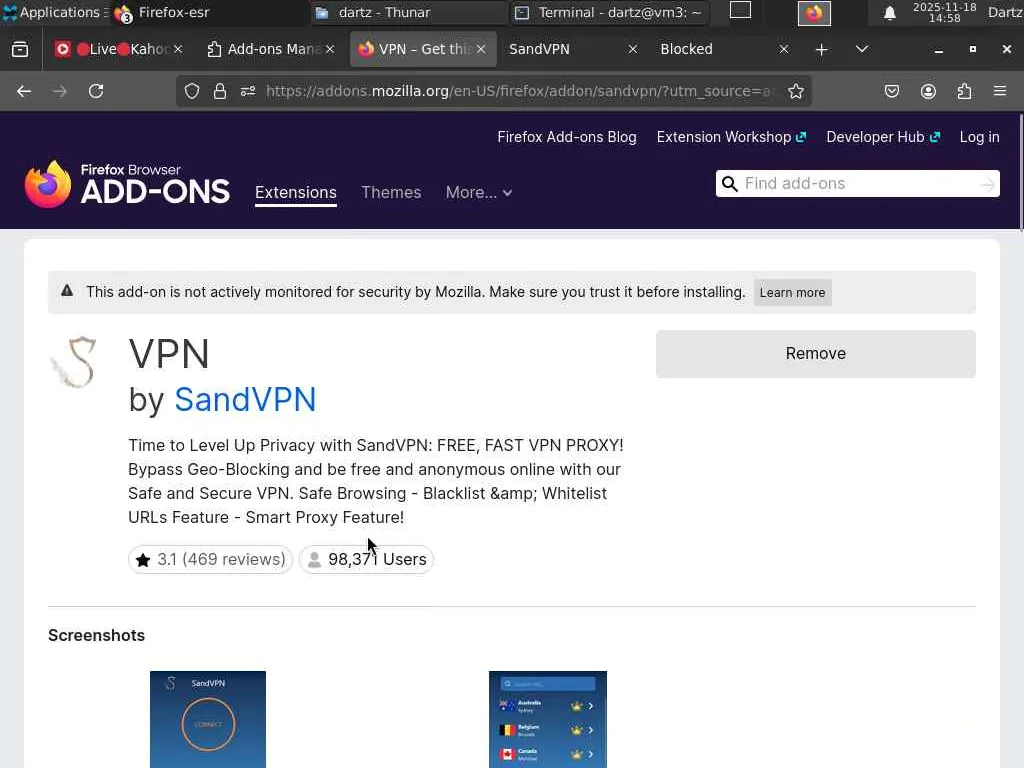Open the 3.1 (469 reviews) rating badge
Viewport: 1024px width, 768px height.
point(210,560)
